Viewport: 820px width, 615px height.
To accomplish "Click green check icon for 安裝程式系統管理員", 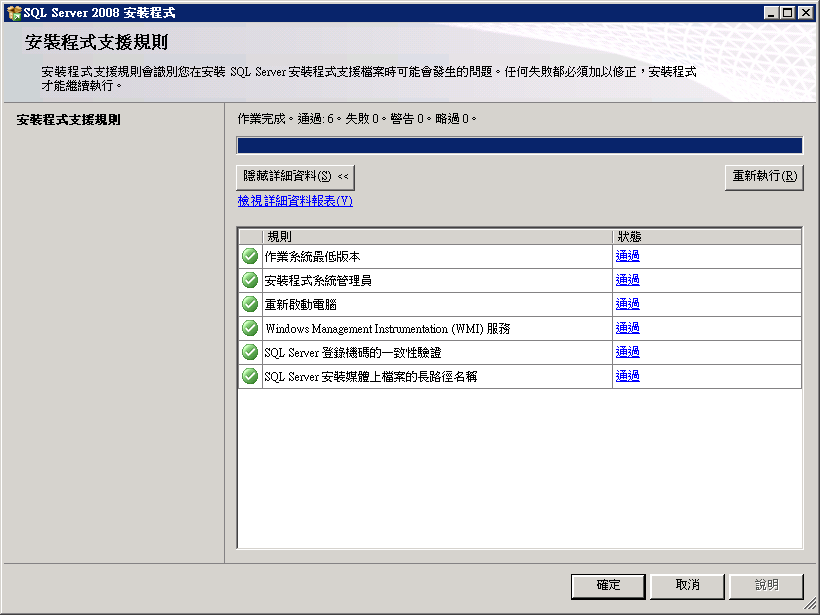I will click(x=250, y=280).
